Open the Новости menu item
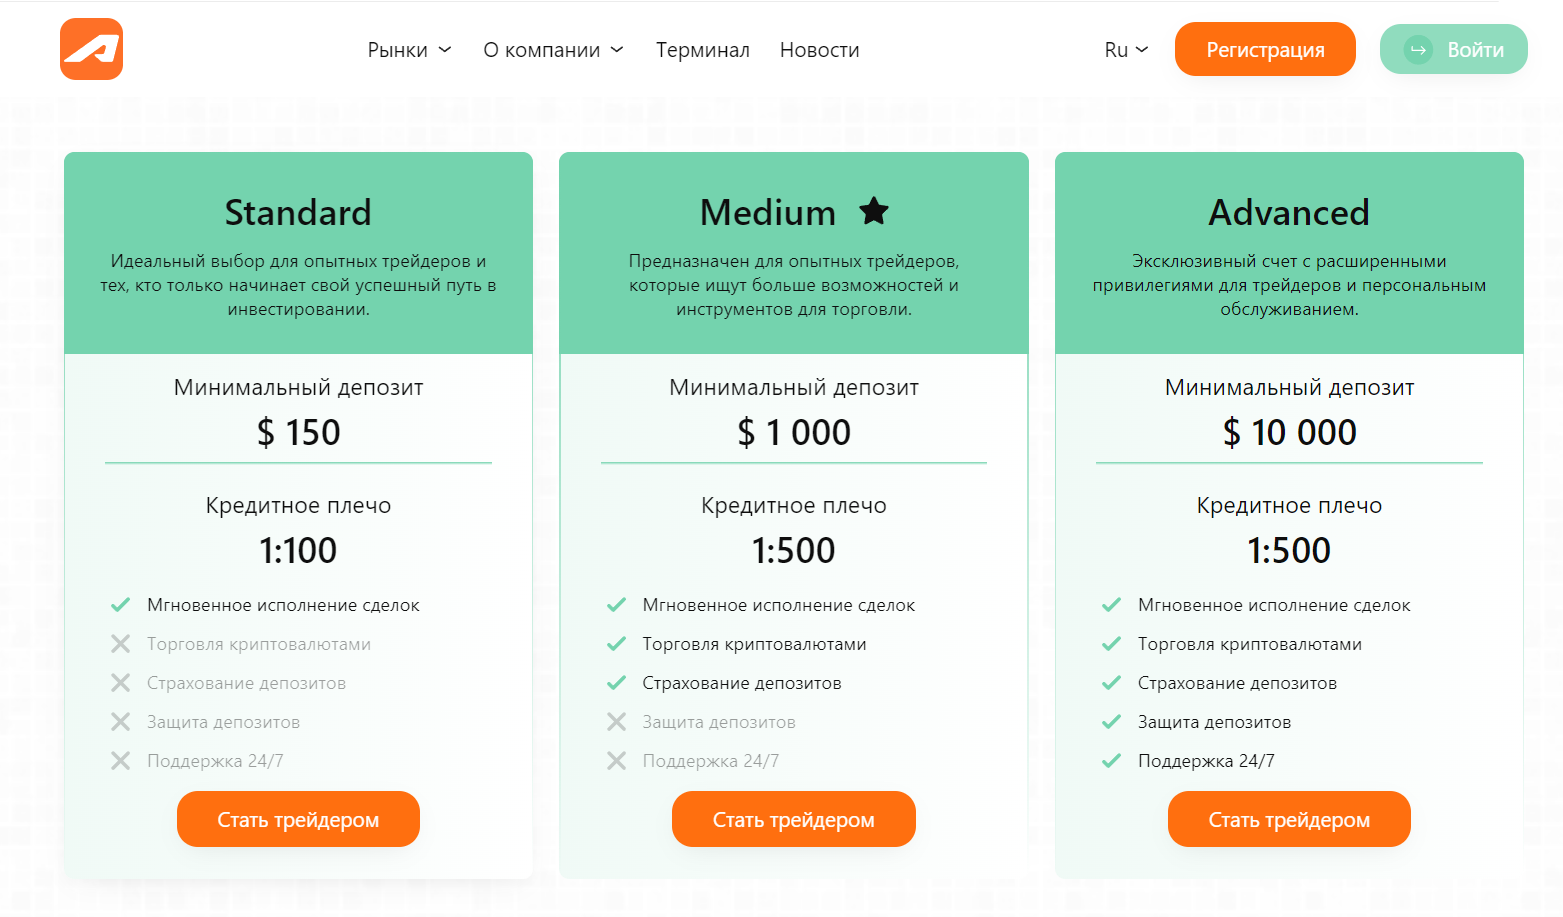Image resolution: width=1563 pixels, height=917 pixels. (x=820, y=50)
